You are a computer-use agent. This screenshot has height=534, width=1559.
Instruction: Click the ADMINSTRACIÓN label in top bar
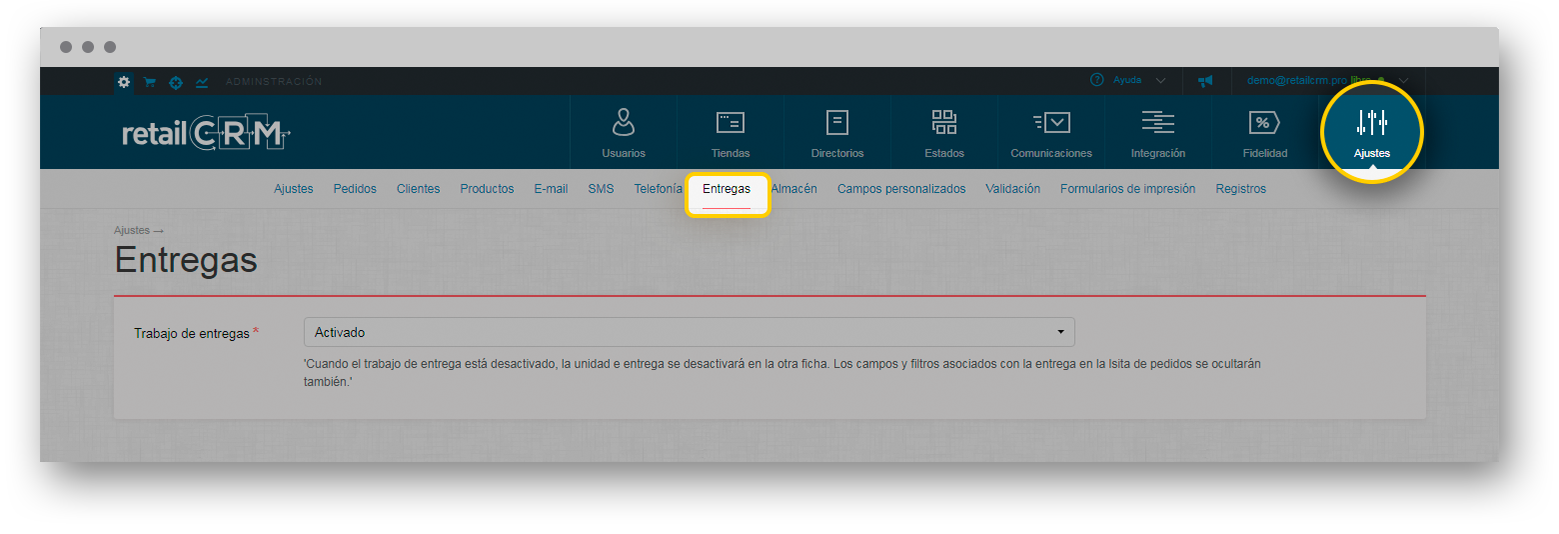[x=274, y=82]
